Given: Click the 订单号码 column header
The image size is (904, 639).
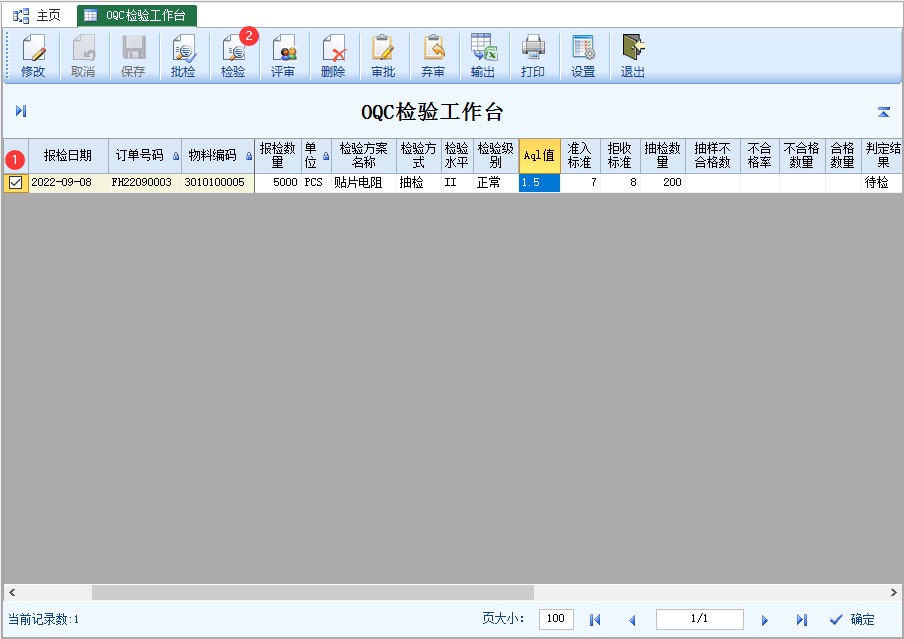Looking at the screenshot, I should (145, 156).
